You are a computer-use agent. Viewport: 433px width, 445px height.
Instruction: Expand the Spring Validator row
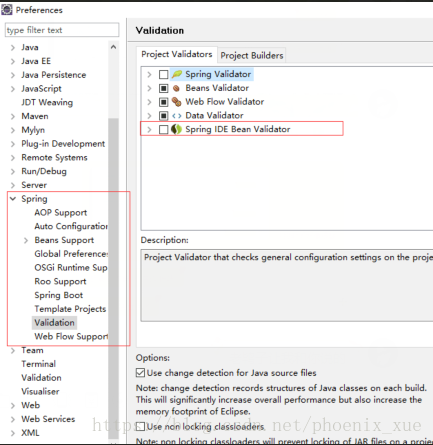[149, 74]
